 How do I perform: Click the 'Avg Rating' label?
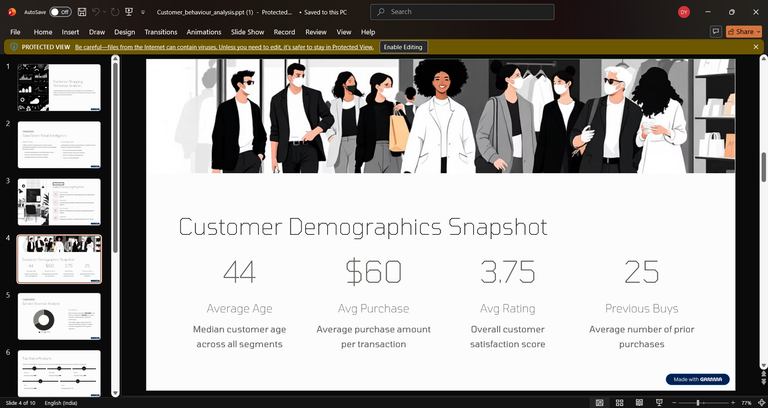click(507, 309)
